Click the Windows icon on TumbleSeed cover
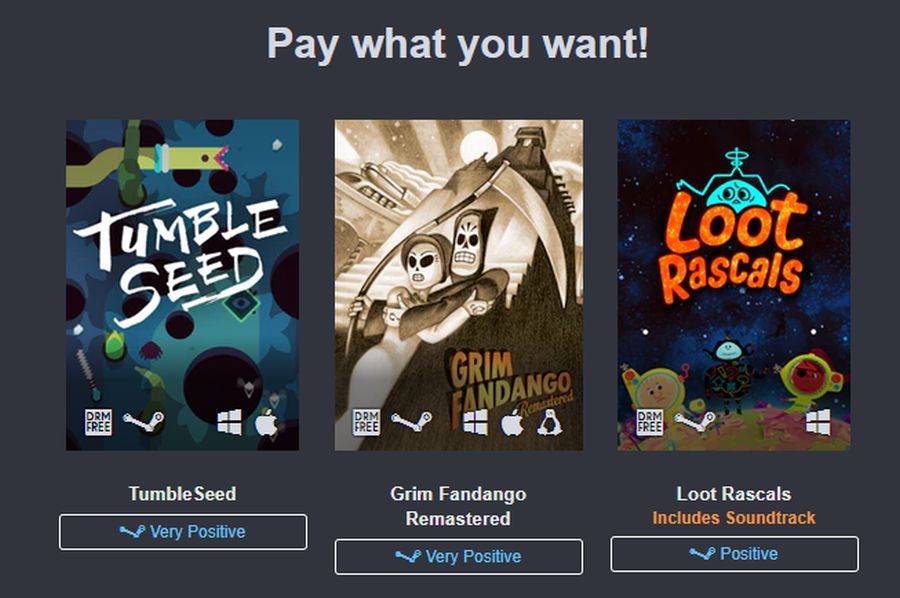 pyautogui.click(x=230, y=422)
